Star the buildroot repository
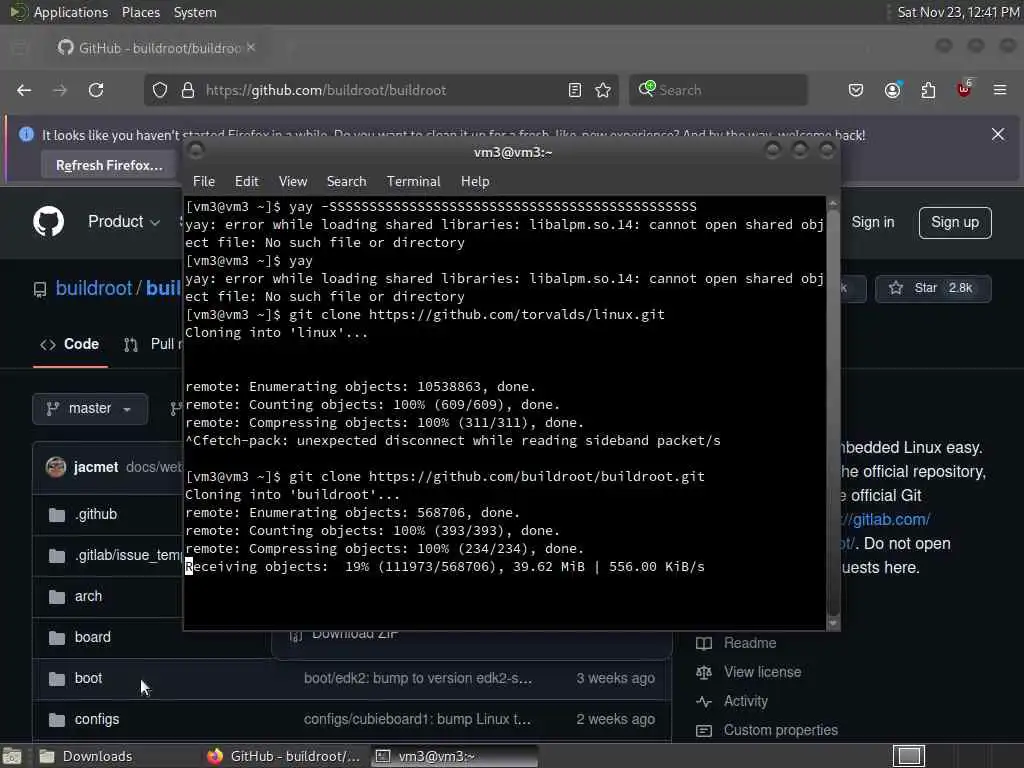Image resolution: width=1024 pixels, height=768 pixels. coord(933,288)
